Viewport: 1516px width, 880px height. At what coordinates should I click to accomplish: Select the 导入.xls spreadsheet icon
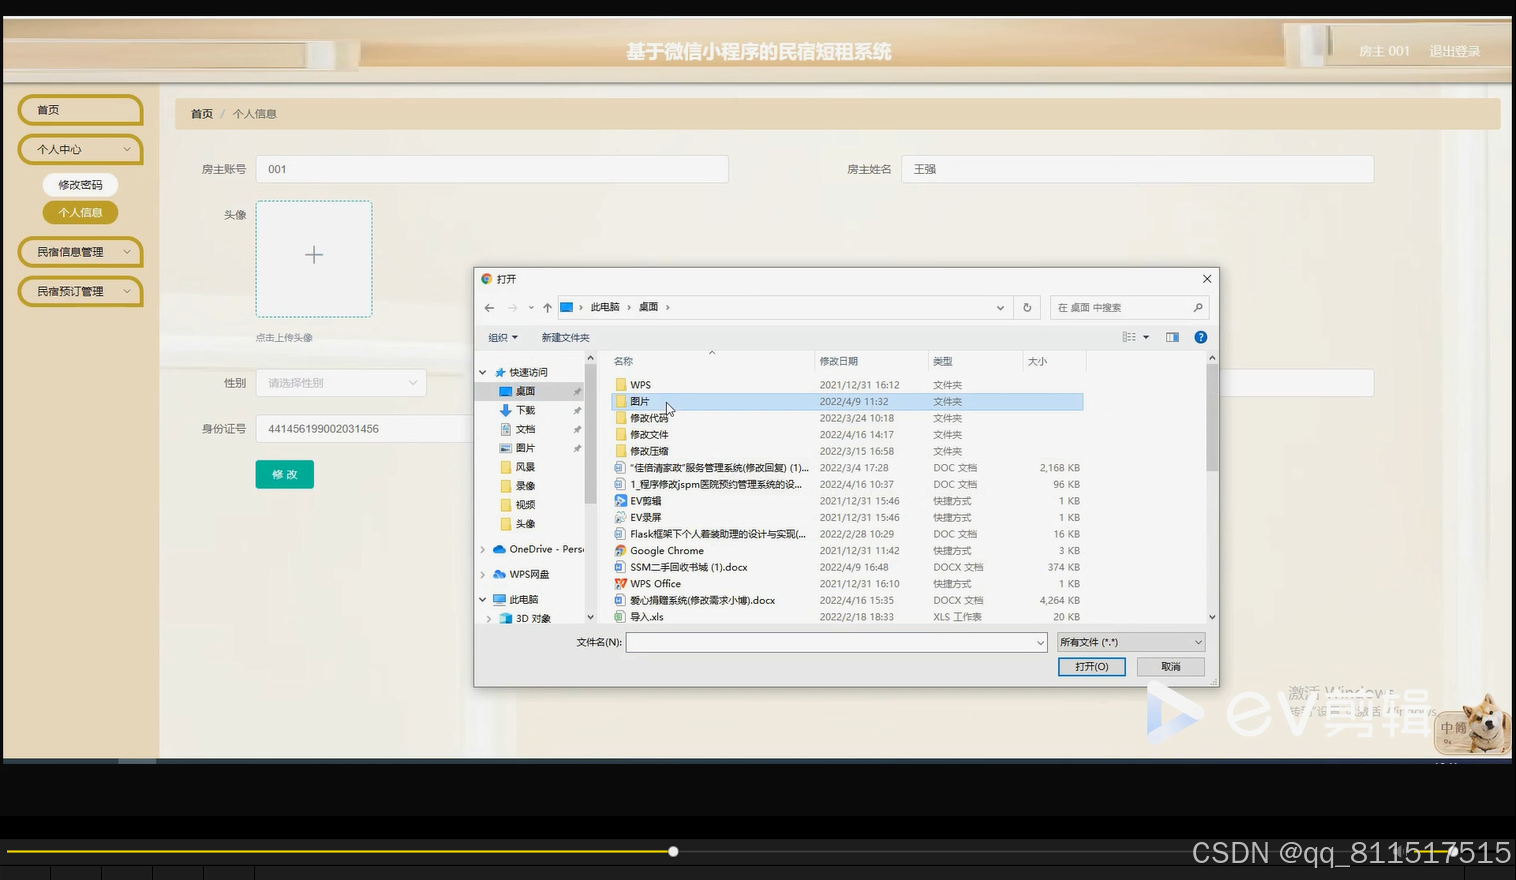[621, 617]
